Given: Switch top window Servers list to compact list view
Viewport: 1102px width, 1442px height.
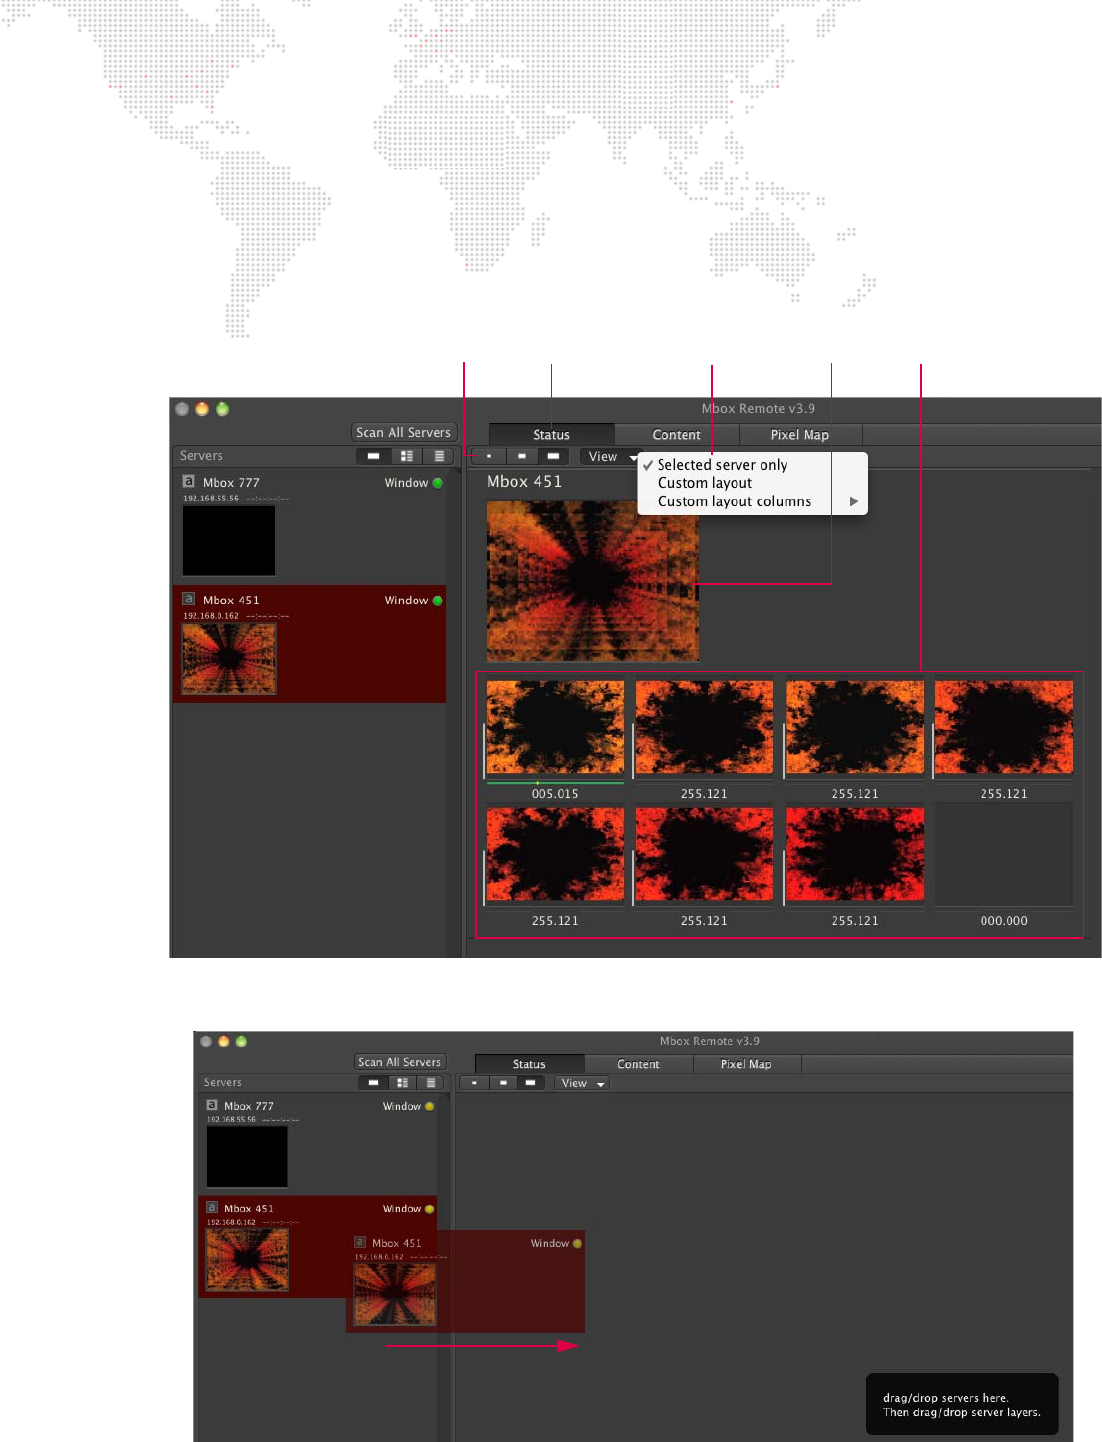Looking at the screenshot, I should tap(438, 456).
